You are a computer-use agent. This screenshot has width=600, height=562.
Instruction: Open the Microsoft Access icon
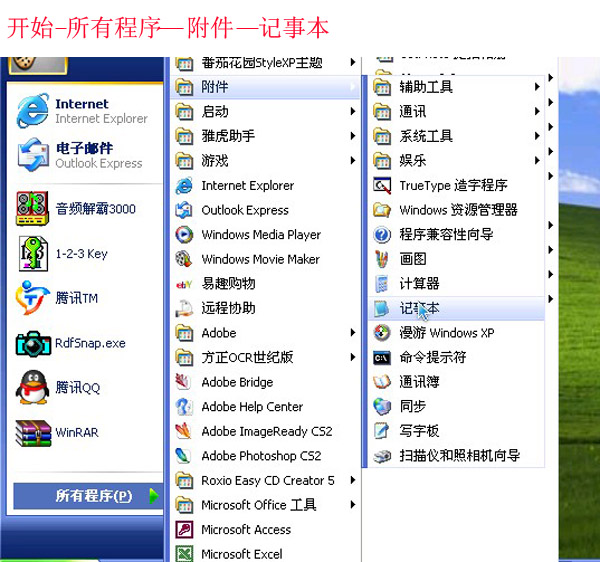pos(184,529)
